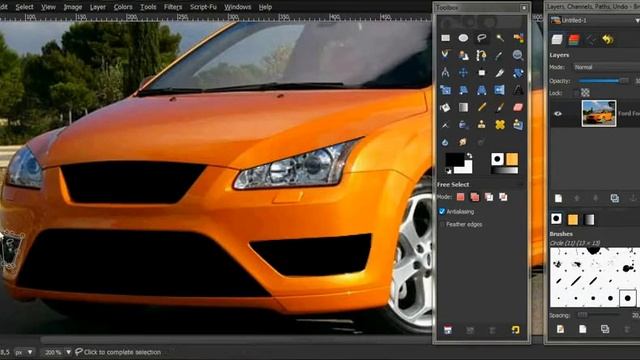Viewport: 640px width, 360px height.
Task: Switch to the Undo History tab
Action: coord(608,39)
